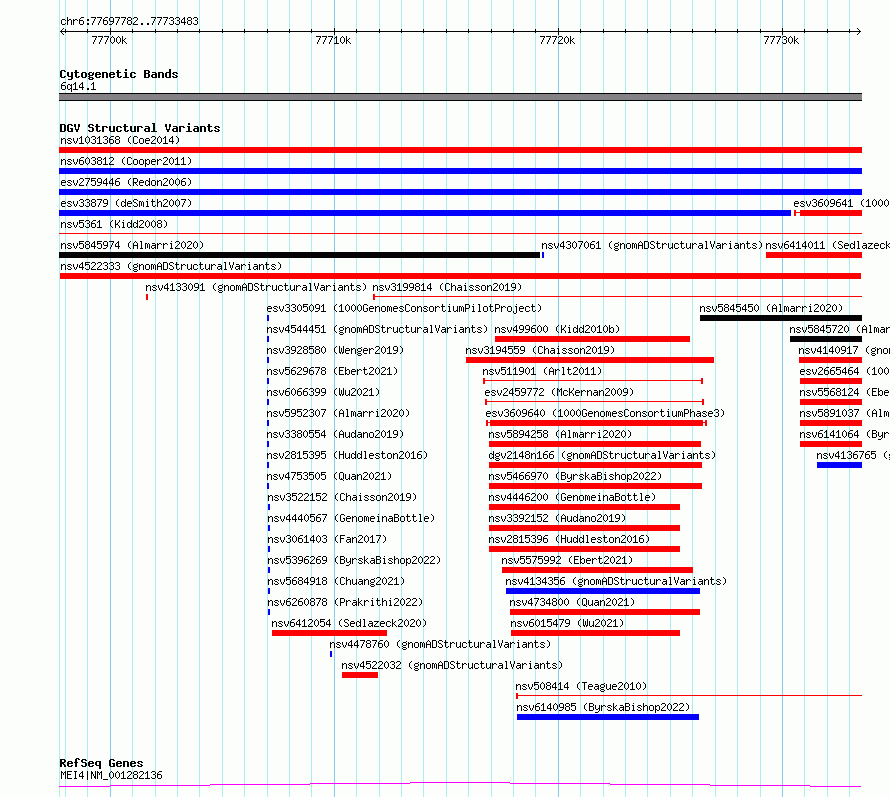Screen dimensions: 890x797
Task: Open the MEI4|NM_001282136 gene label
Action: [111, 775]
